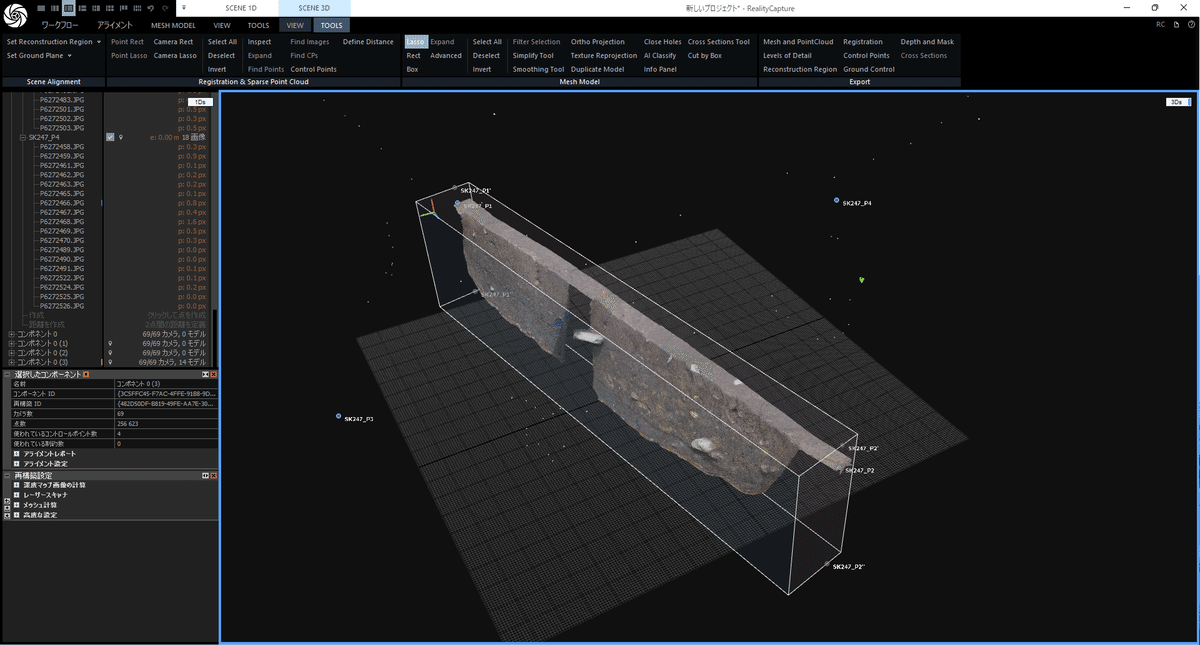Click Cut by Box tool
This screenshot has width=1200, height=645.
tap(704, 56)
